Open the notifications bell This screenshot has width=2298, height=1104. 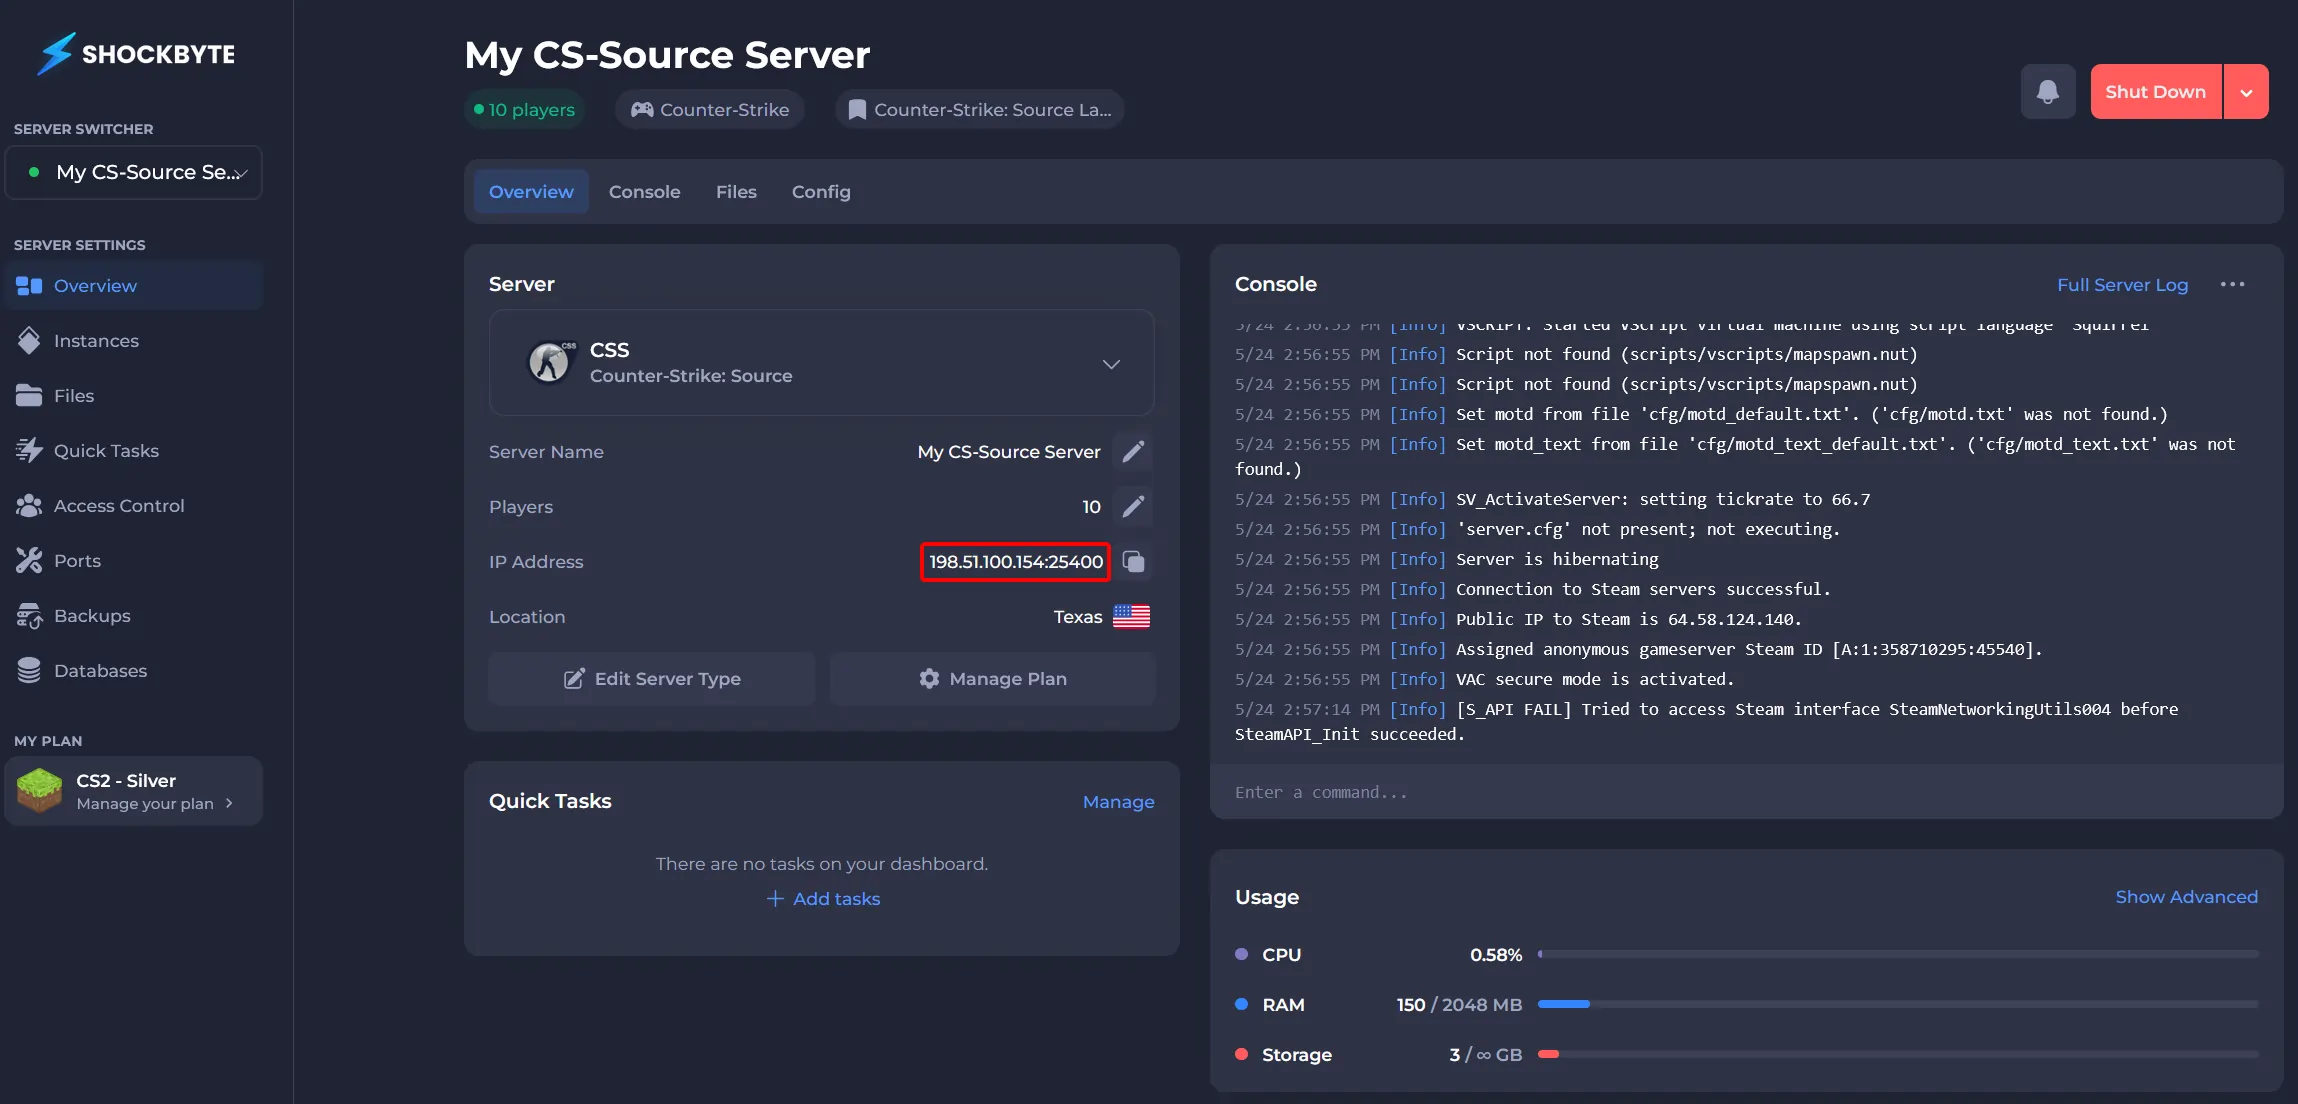point(2047,92)
